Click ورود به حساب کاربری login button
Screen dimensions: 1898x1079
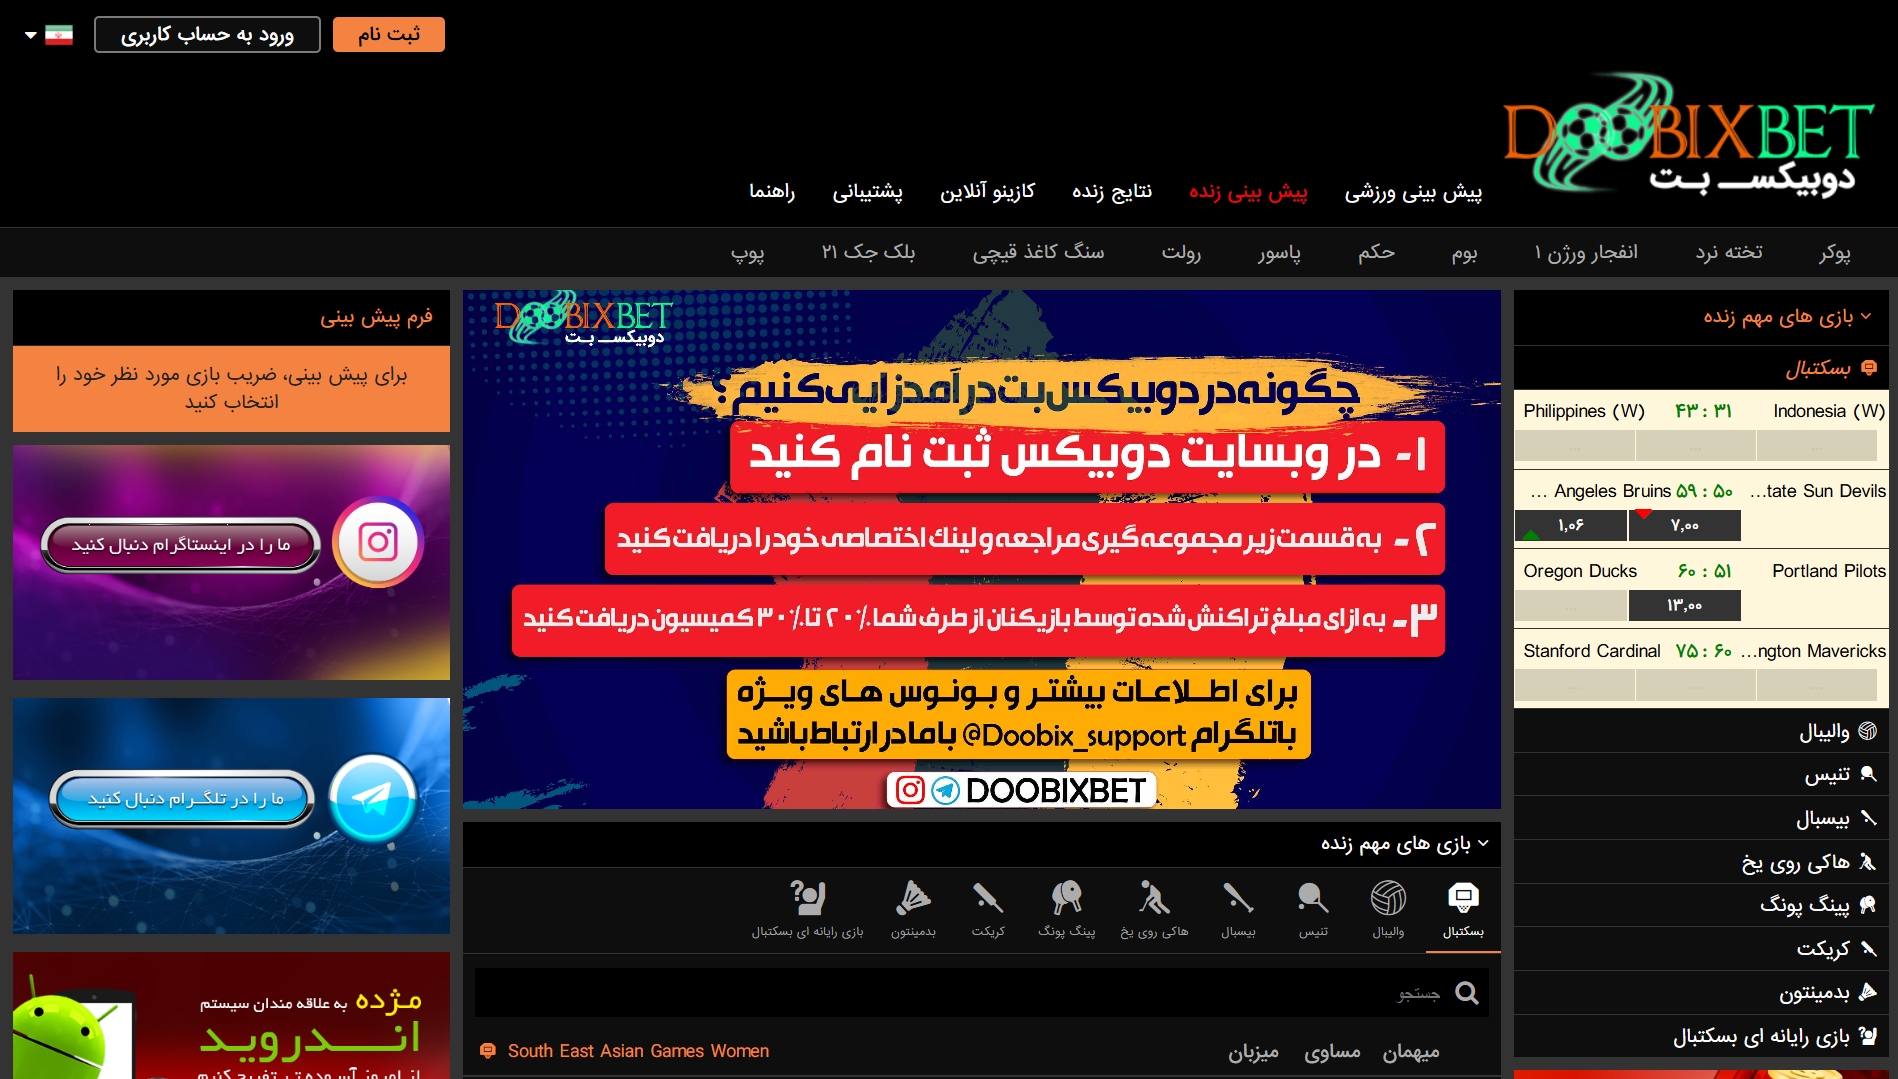(207, 34)
